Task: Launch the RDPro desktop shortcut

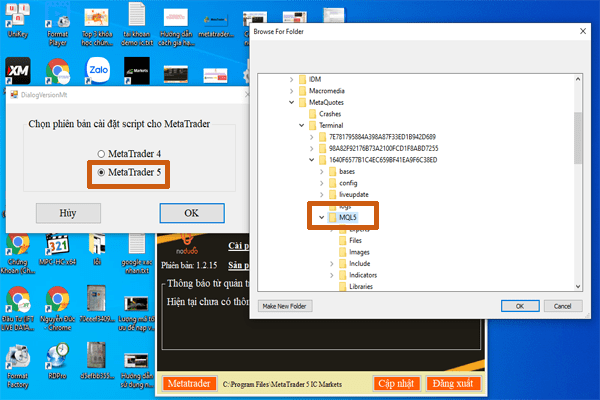Action: coord(57,362)
